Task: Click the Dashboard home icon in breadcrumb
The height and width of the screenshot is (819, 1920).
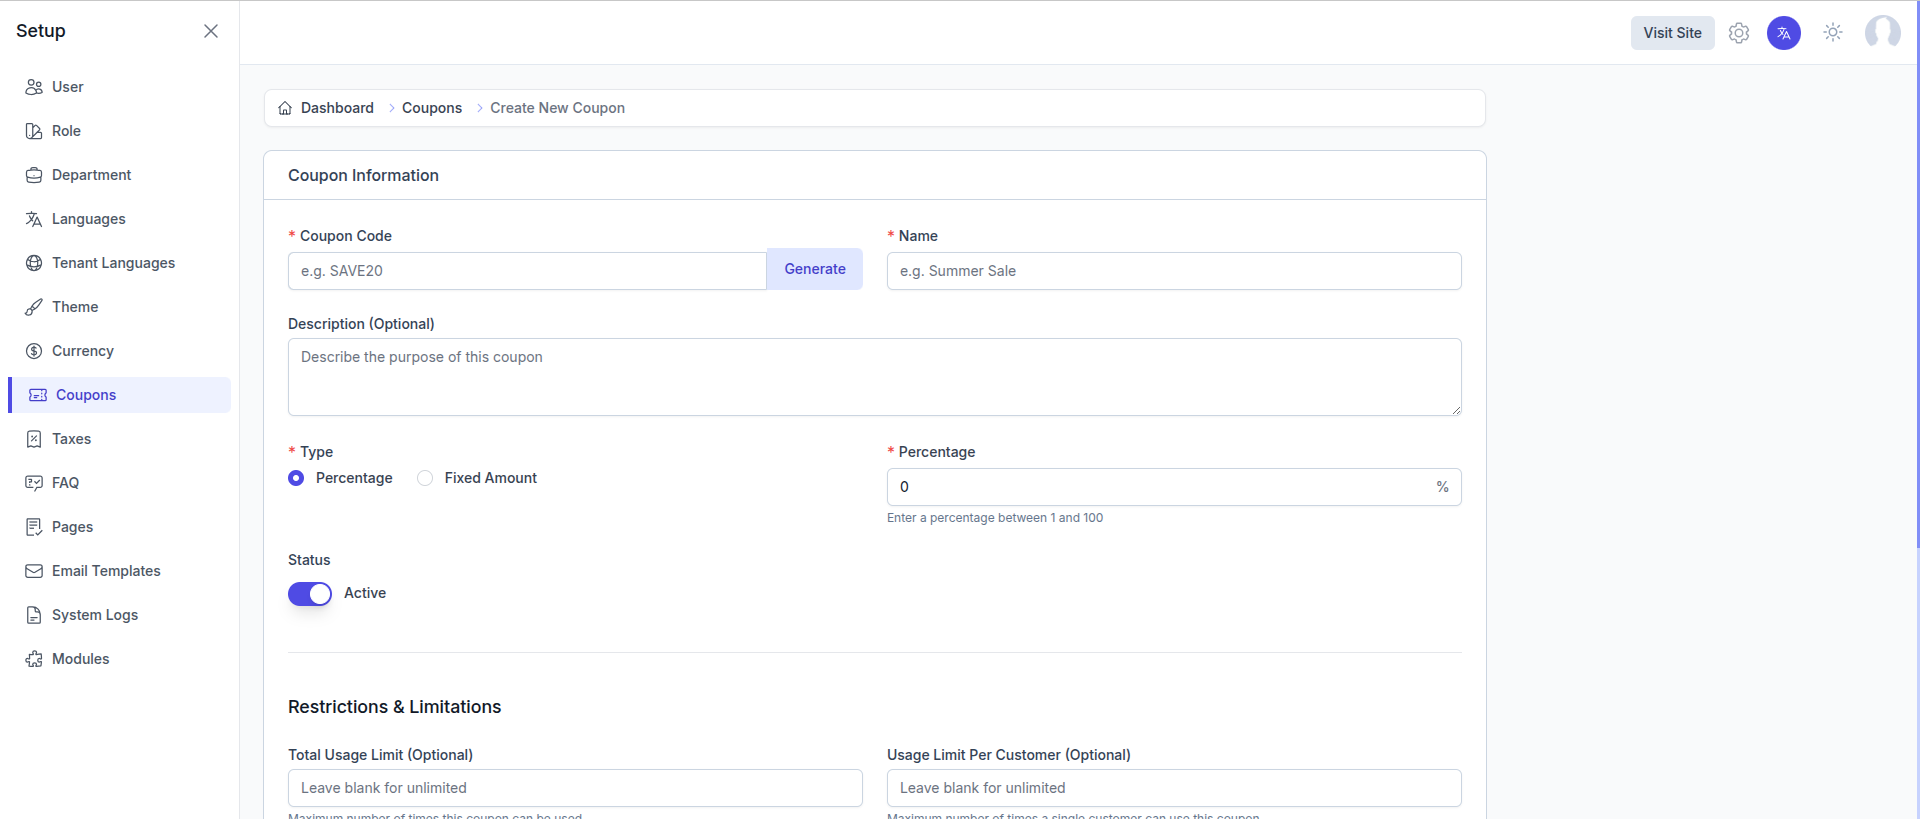Action: click(285, 108)
